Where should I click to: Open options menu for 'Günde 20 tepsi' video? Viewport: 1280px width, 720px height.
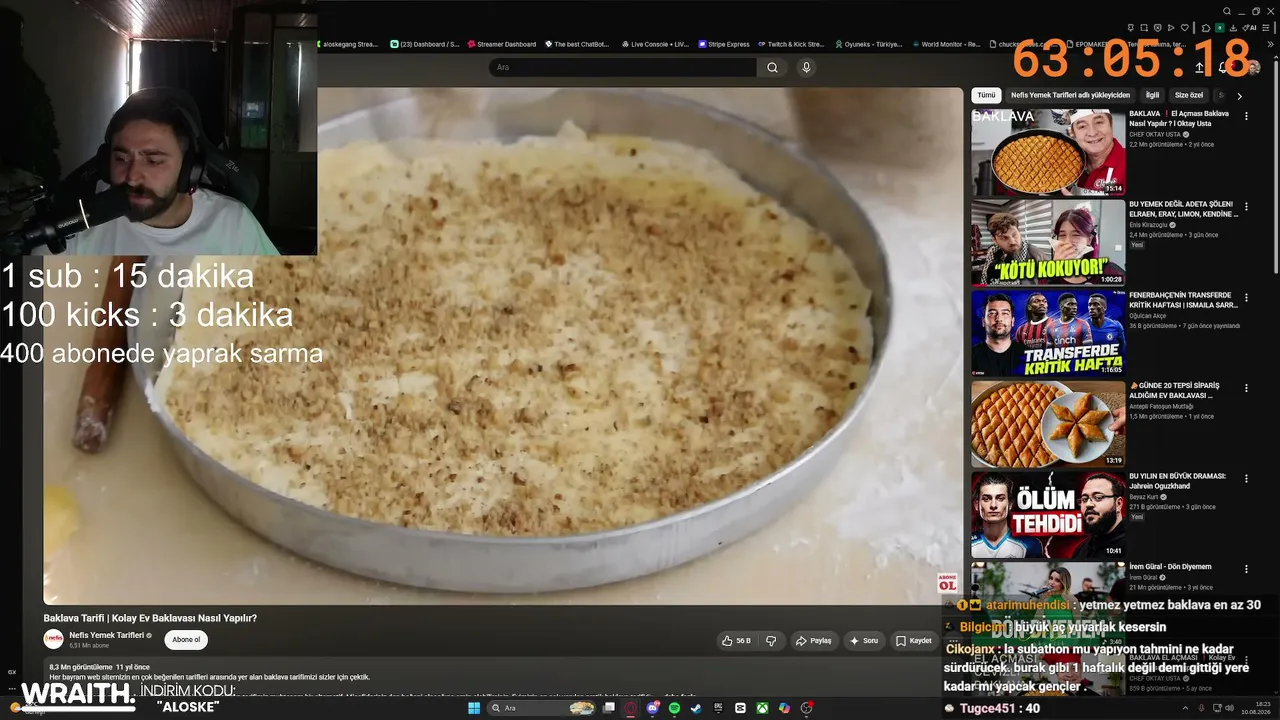(x=1246, y=388)
